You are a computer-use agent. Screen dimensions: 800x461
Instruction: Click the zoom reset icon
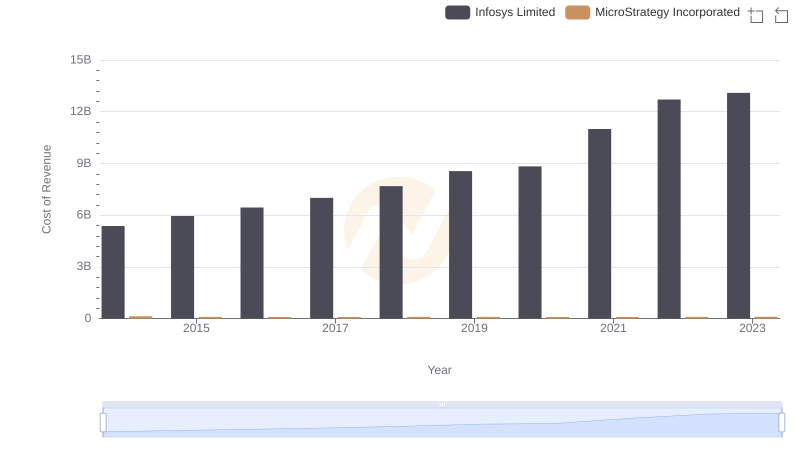pyautogui.click(x=781, y=15)
